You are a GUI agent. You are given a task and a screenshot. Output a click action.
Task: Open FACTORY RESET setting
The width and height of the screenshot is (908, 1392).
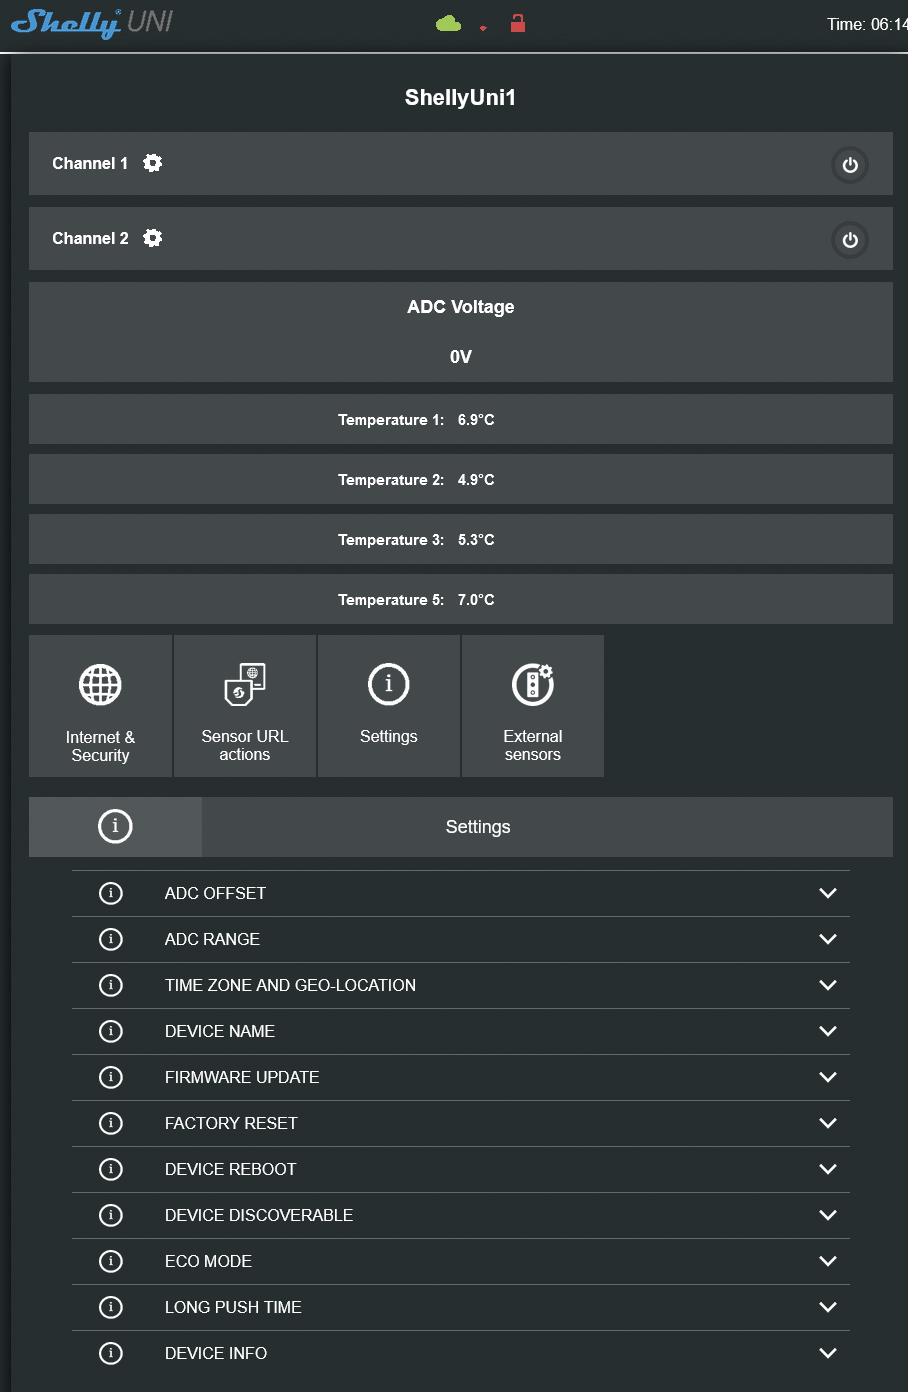[x=231, y=1123]
